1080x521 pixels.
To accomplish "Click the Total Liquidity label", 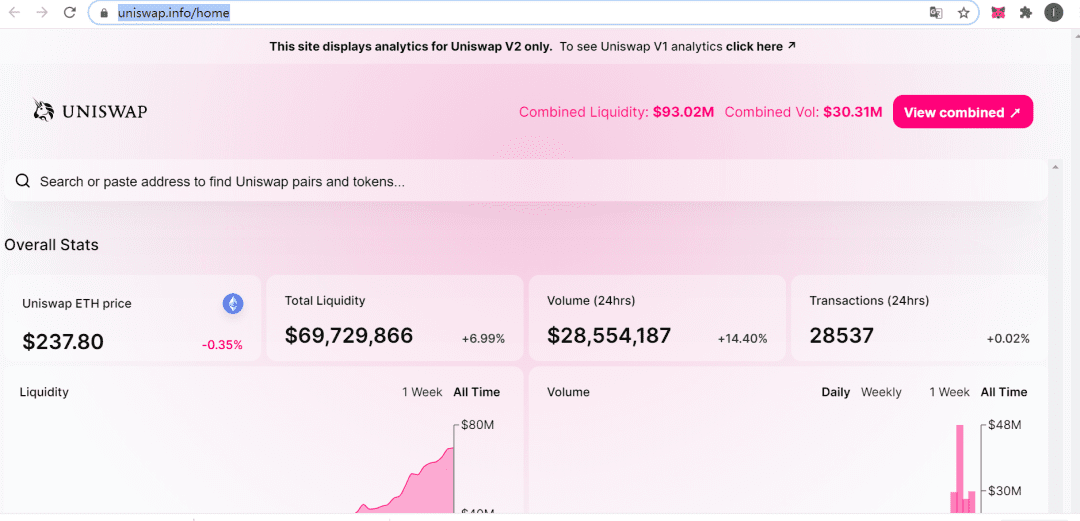I will tap(324, 300).
